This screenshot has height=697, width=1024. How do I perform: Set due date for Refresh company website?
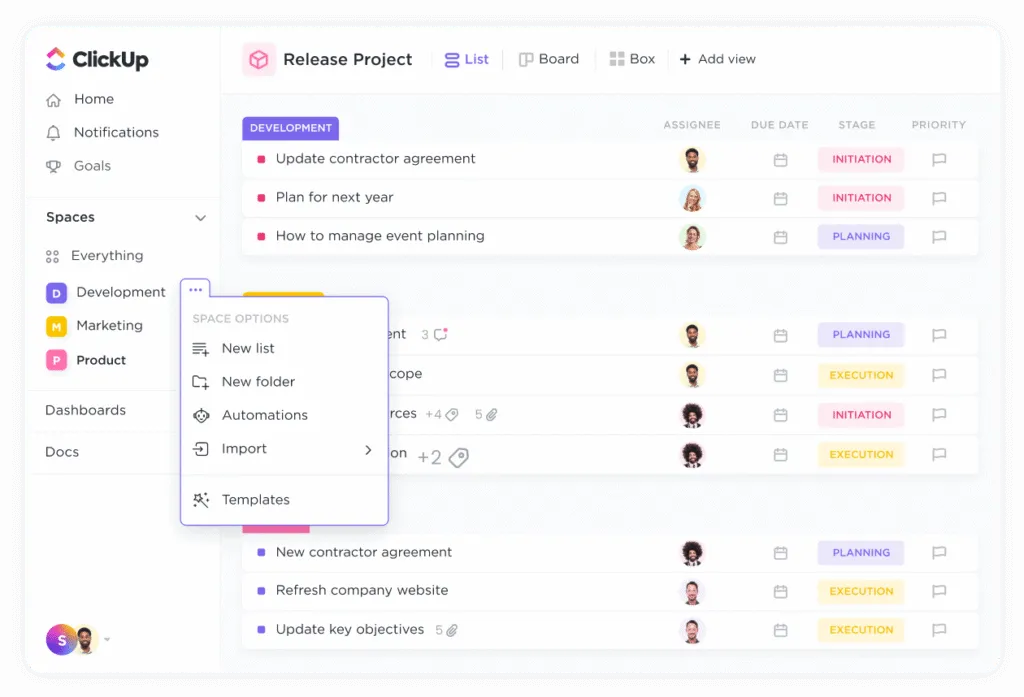(780, 591)
